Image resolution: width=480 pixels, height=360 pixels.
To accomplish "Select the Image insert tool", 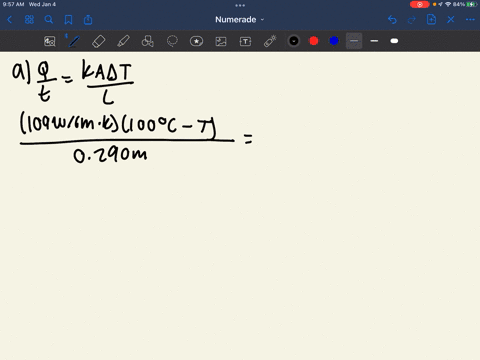I will pyautogui.click(x=221, y=41).
